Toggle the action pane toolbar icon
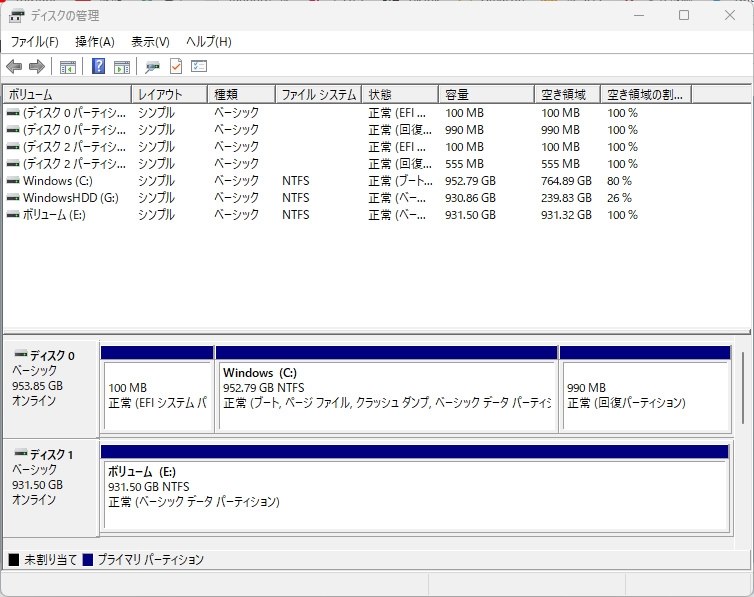Screen dimensions: 754x597 tap(122, 66)
